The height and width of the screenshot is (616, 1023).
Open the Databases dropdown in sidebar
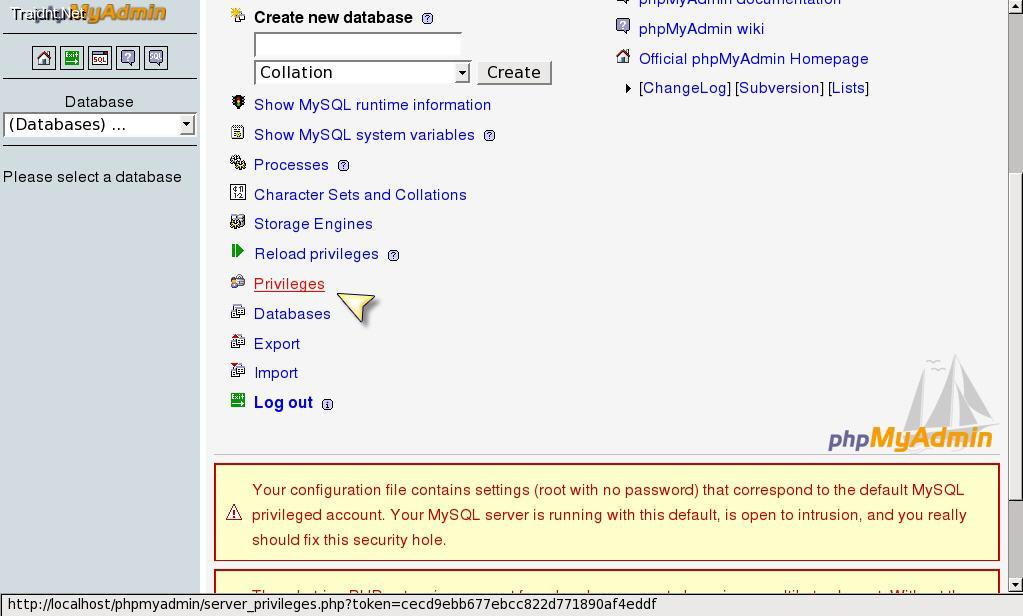[99, 125]
